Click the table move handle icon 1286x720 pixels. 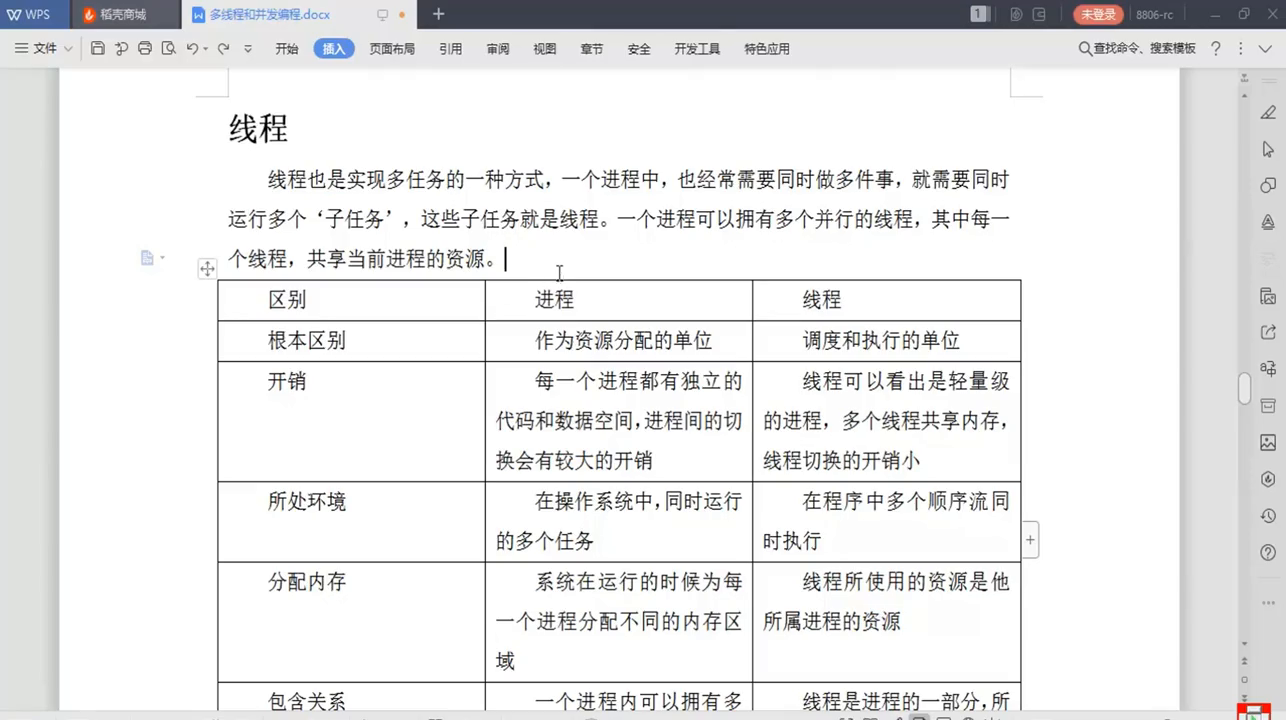coord(207,268)
